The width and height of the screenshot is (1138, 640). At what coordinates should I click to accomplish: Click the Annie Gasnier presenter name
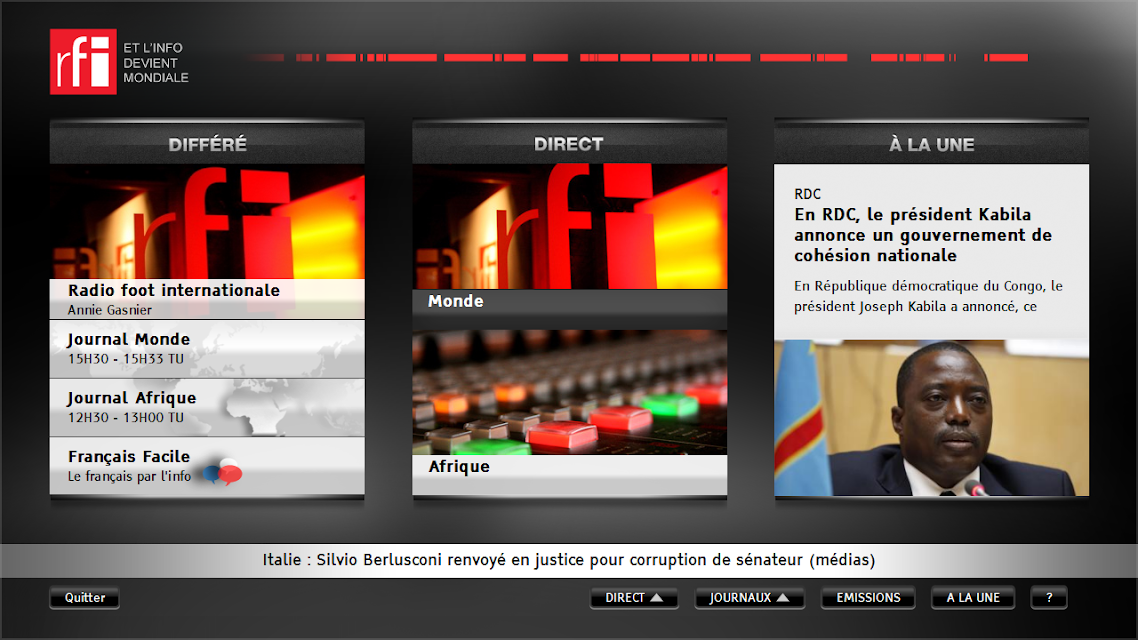pos(110,310)
